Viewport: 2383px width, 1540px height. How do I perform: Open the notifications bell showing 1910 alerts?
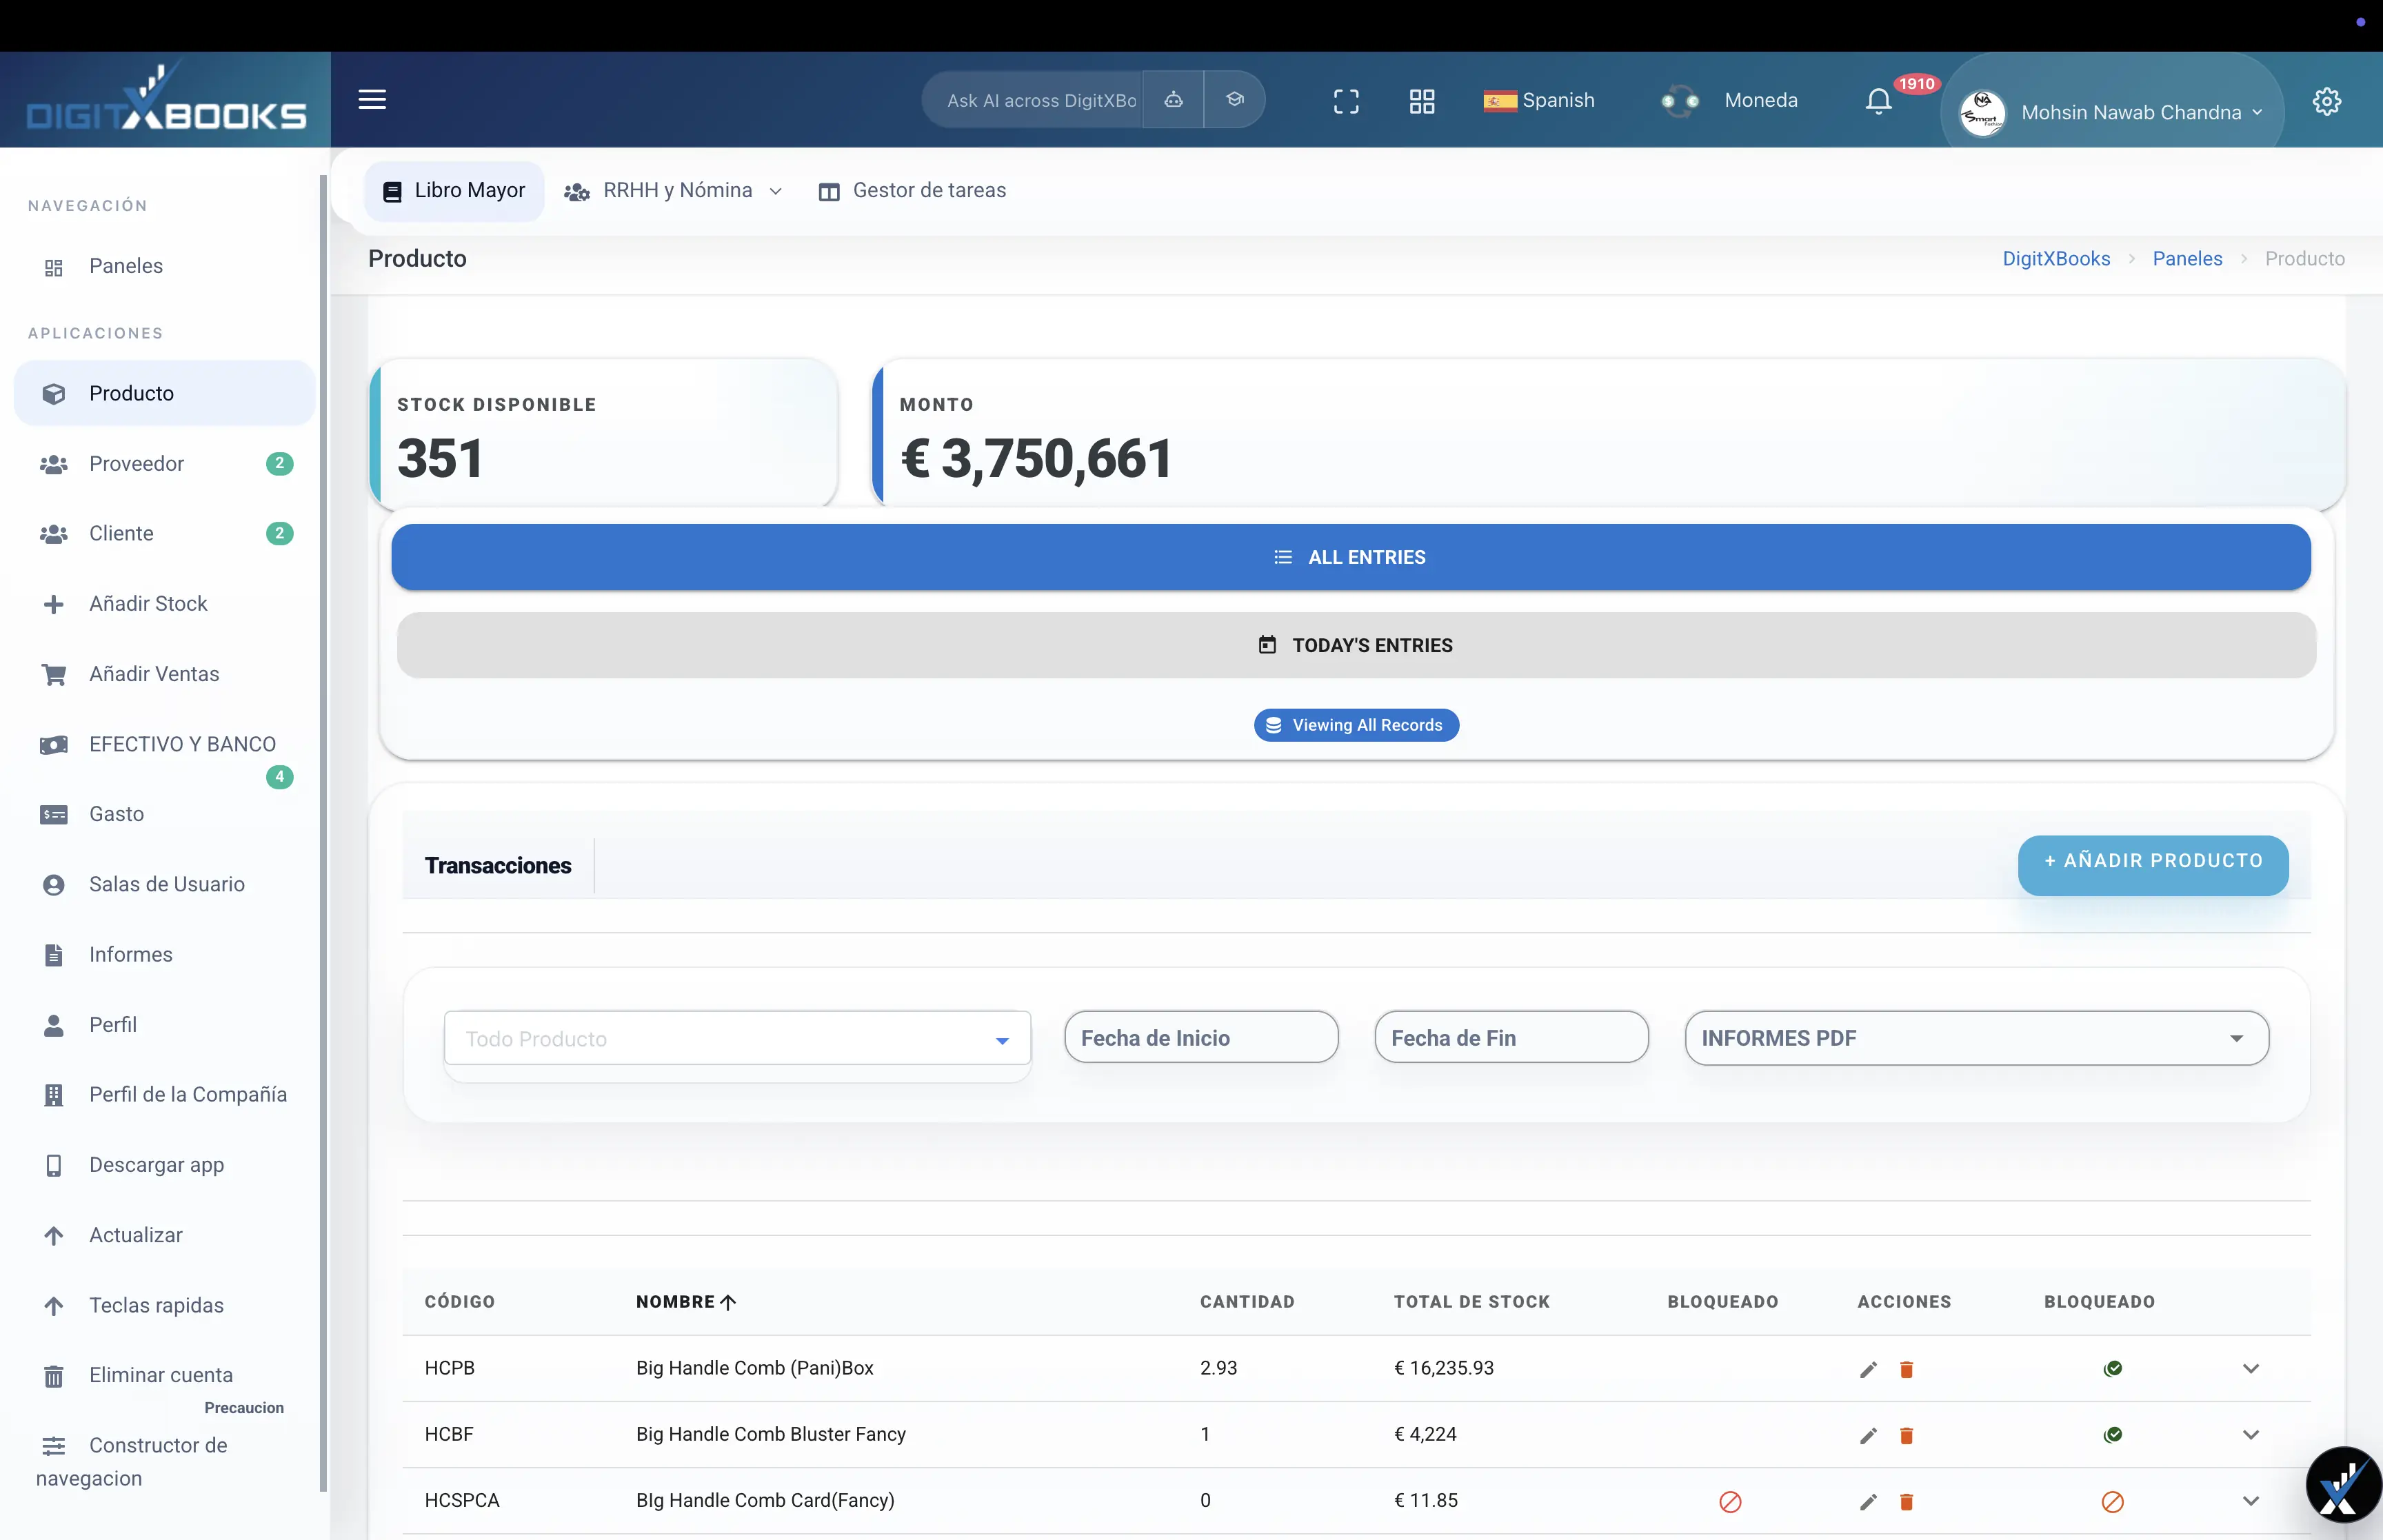tap(1877, 100)
